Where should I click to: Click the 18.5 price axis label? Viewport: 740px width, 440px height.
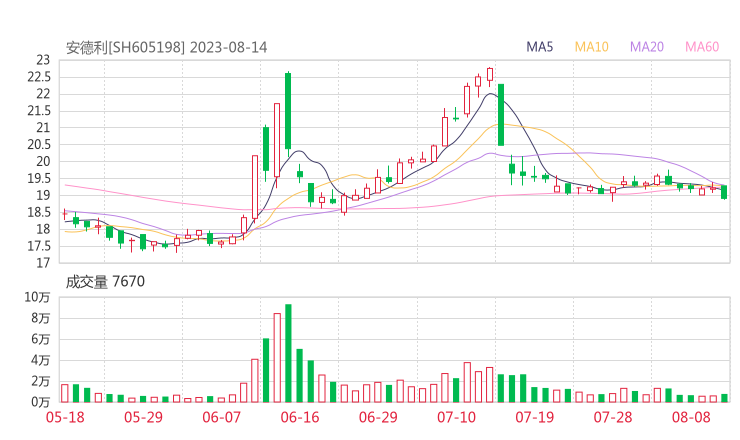(x=39, y=212)
